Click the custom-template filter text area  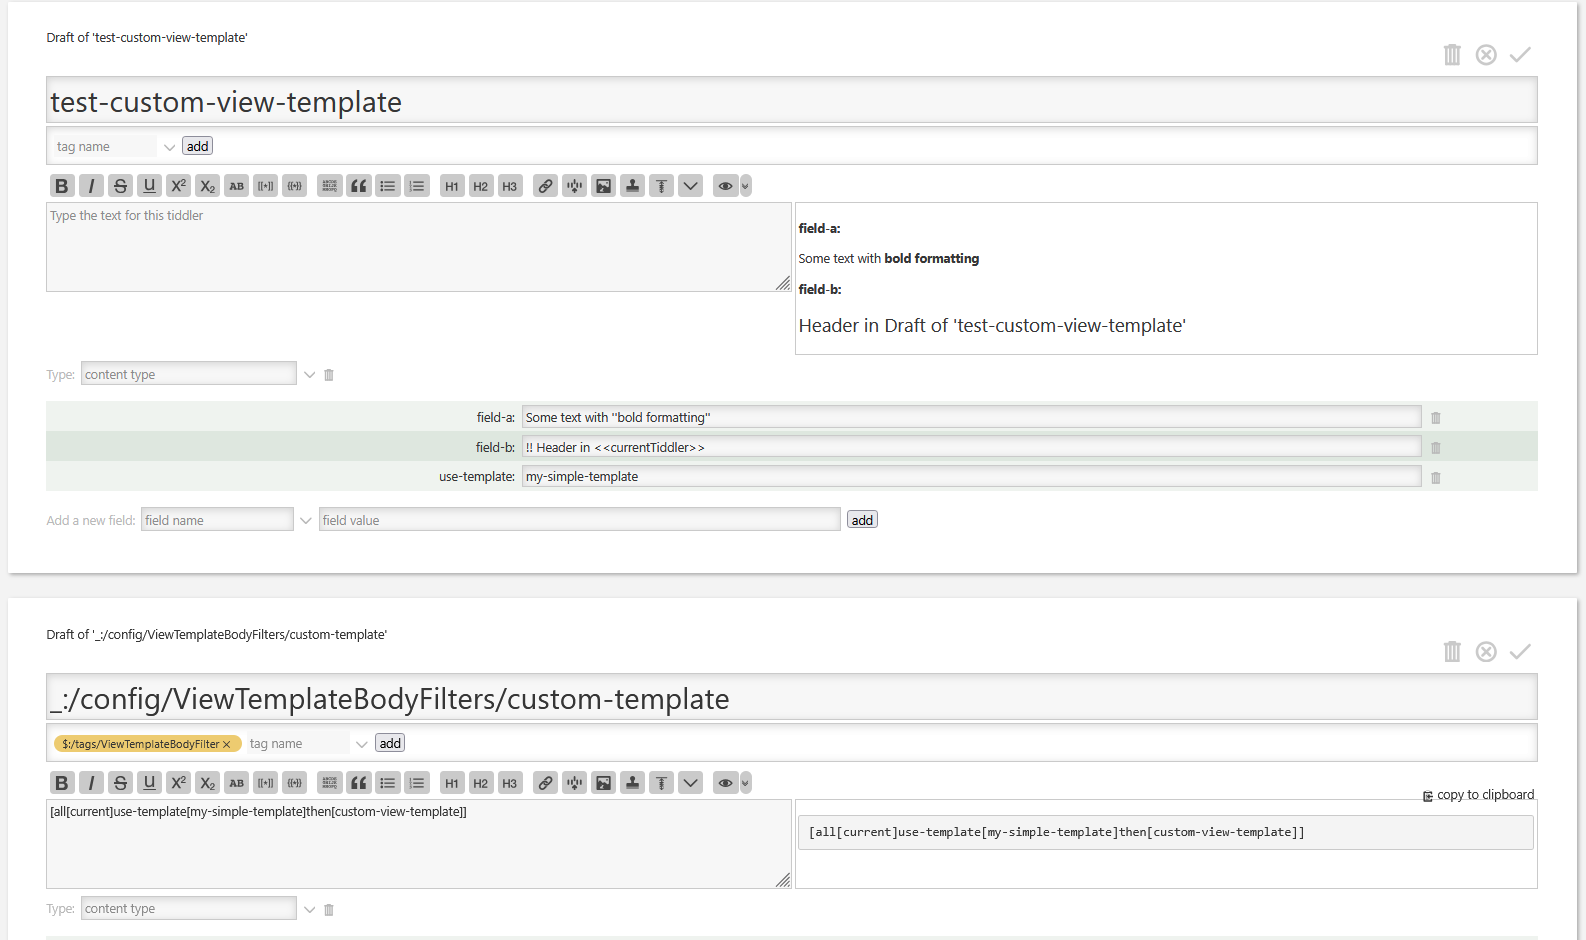tap(419, 844)
